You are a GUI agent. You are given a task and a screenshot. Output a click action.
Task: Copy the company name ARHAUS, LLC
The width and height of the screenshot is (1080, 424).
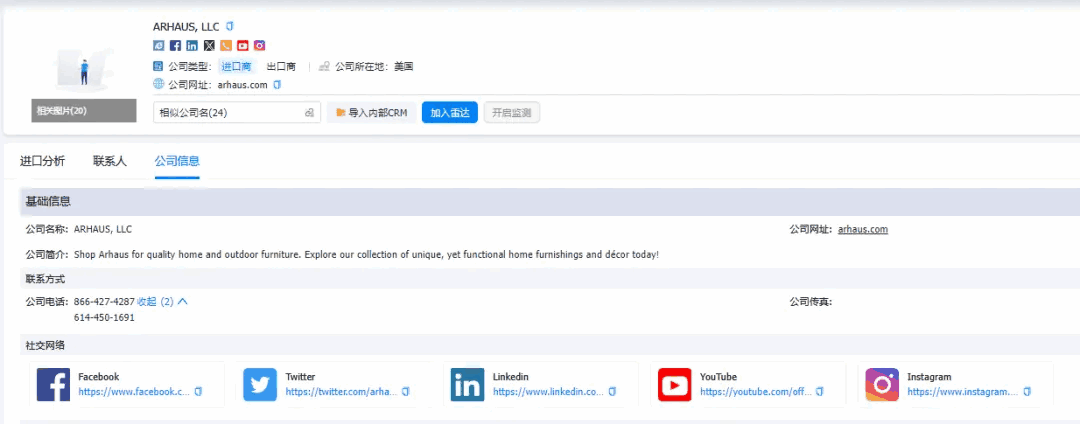[230, 26]
